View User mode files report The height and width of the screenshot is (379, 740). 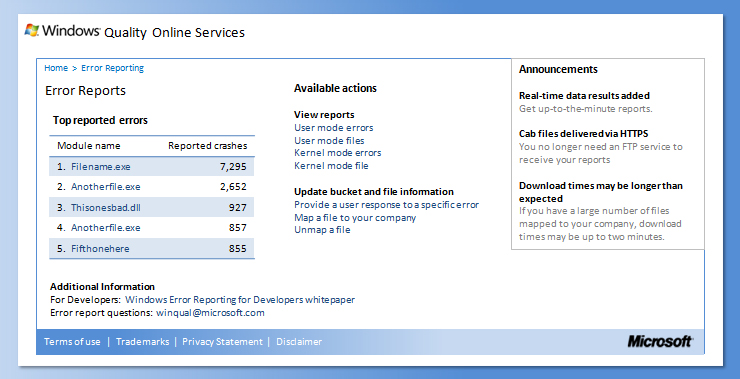329,141
